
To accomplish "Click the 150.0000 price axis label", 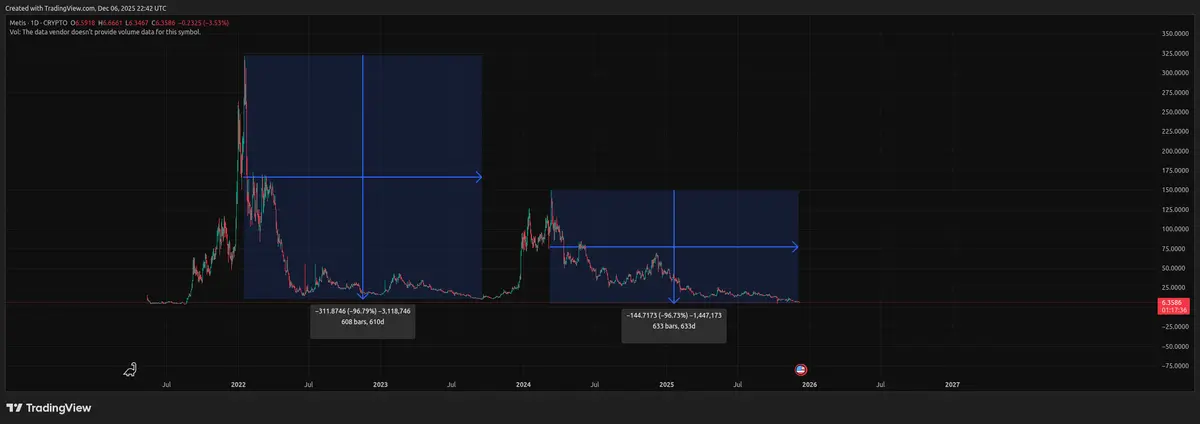I will click(x=1174, y=190).
